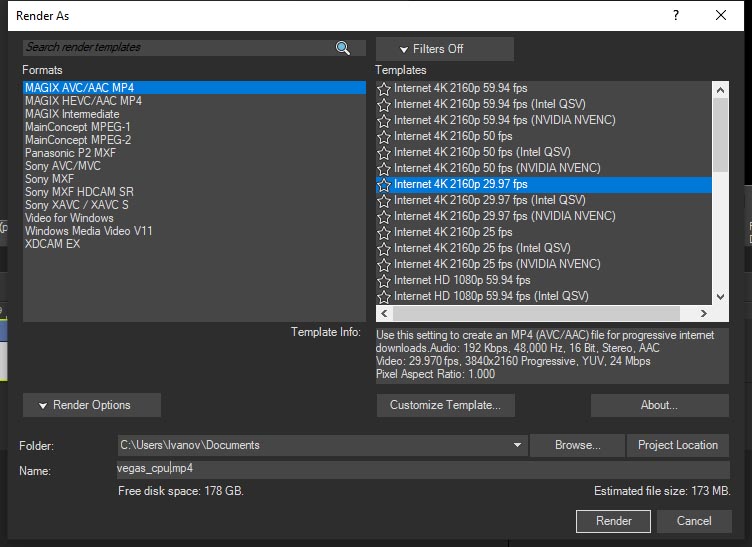
Task: Open the dialog help question mark
Action: coord(676,15)
